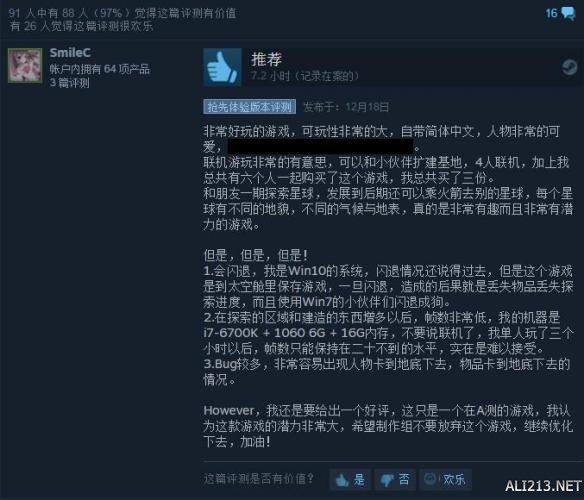Click the Steam logo icon on review header
Screen dimensions: 584x500
point(569,67)
